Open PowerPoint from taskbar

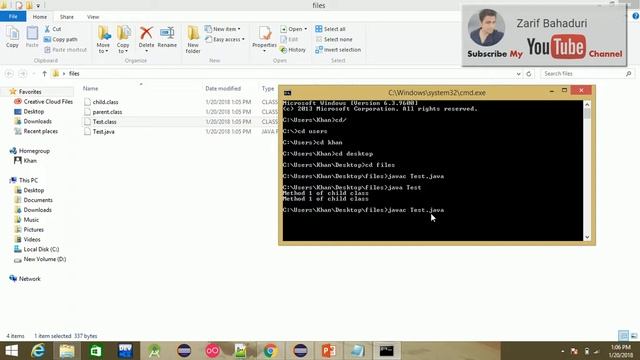(x=329, y=351)
